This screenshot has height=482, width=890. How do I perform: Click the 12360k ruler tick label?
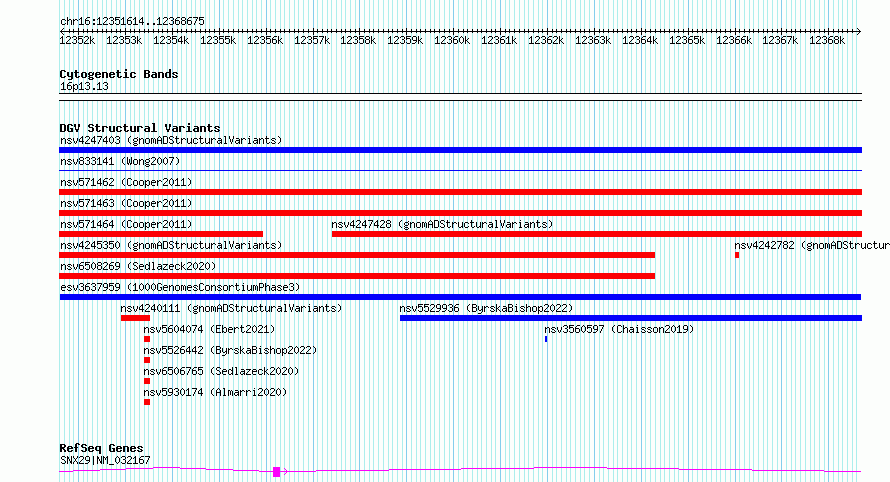[452, 40]
